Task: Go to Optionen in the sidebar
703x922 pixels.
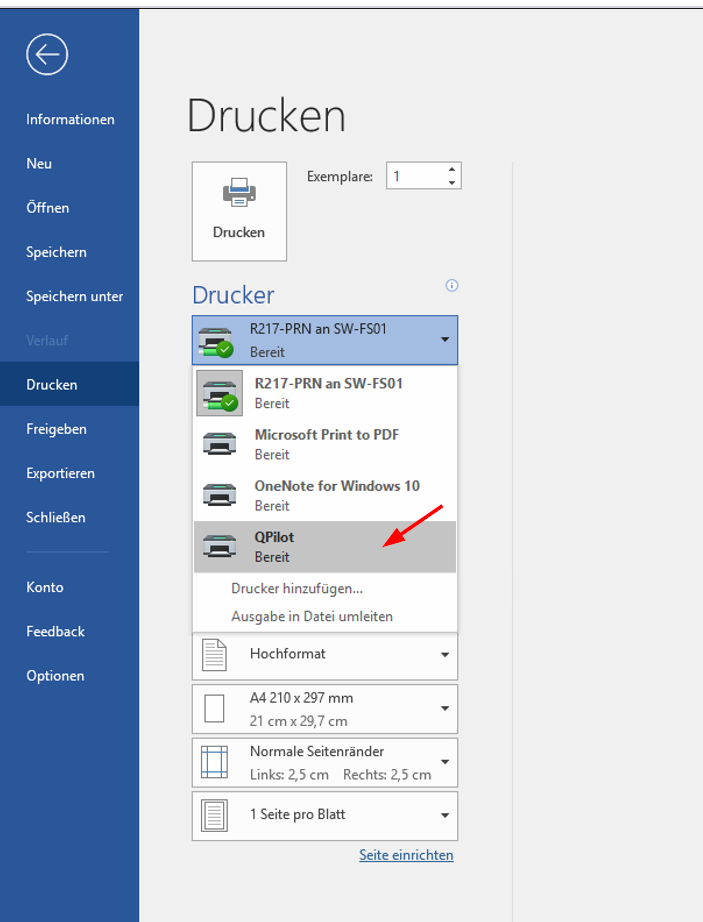Action: 55,676
